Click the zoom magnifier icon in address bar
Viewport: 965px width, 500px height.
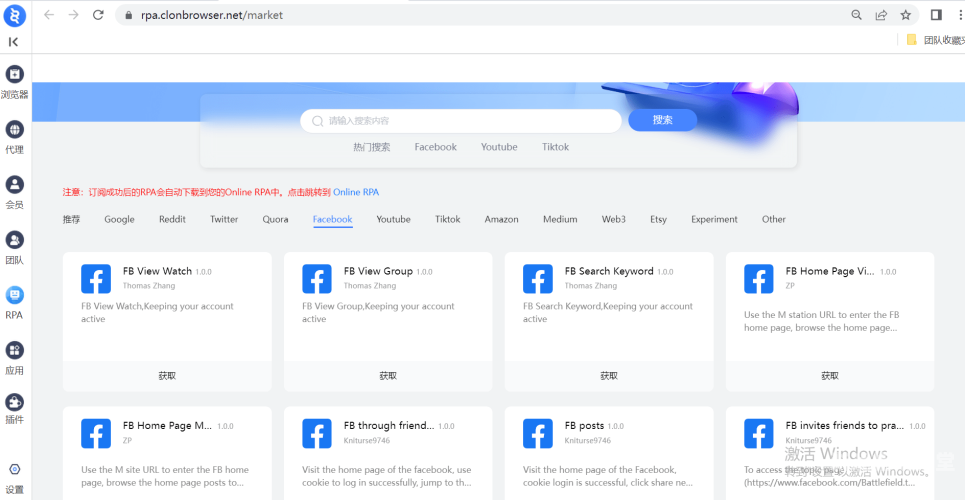[856, 15]
